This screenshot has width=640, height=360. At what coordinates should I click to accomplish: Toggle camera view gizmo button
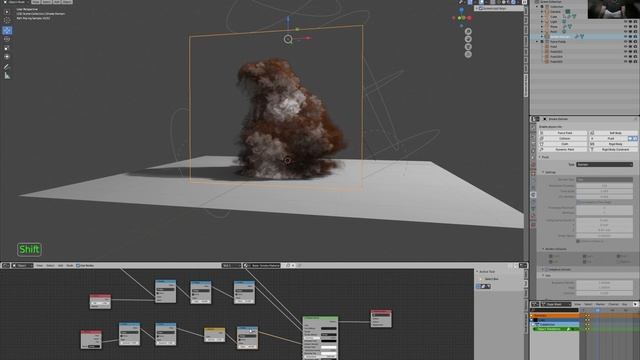click(468, 47)
